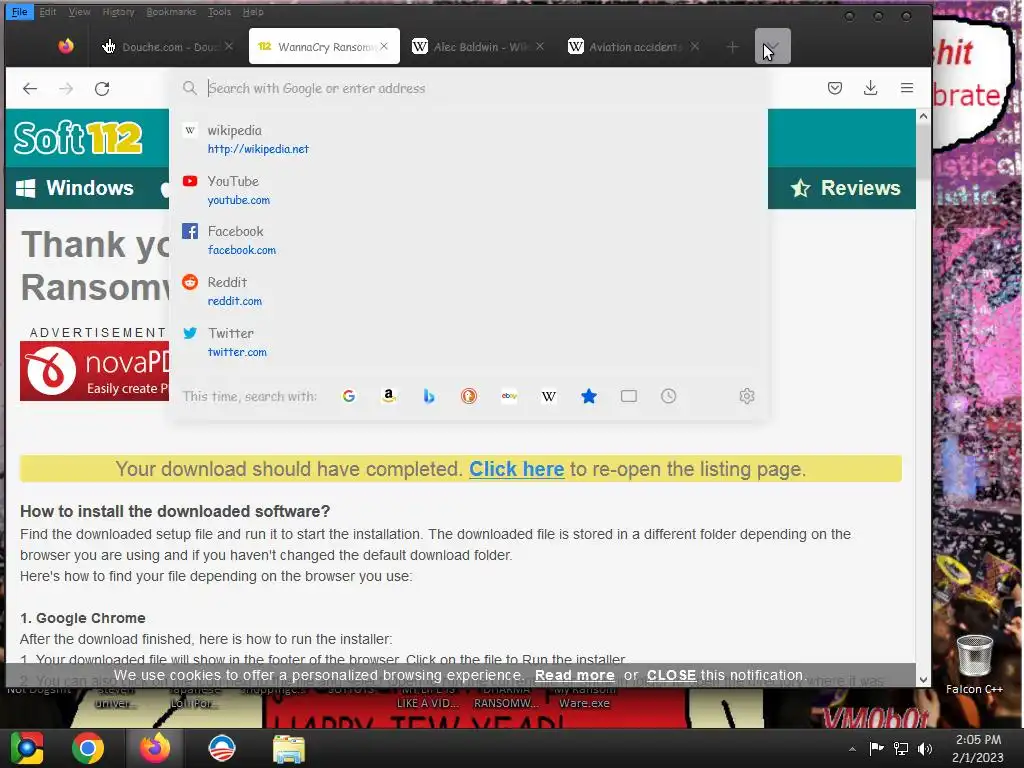Search this time with Amazon icon
Image resolution: width=1024 pixels, height=768 pixels.
389,396
